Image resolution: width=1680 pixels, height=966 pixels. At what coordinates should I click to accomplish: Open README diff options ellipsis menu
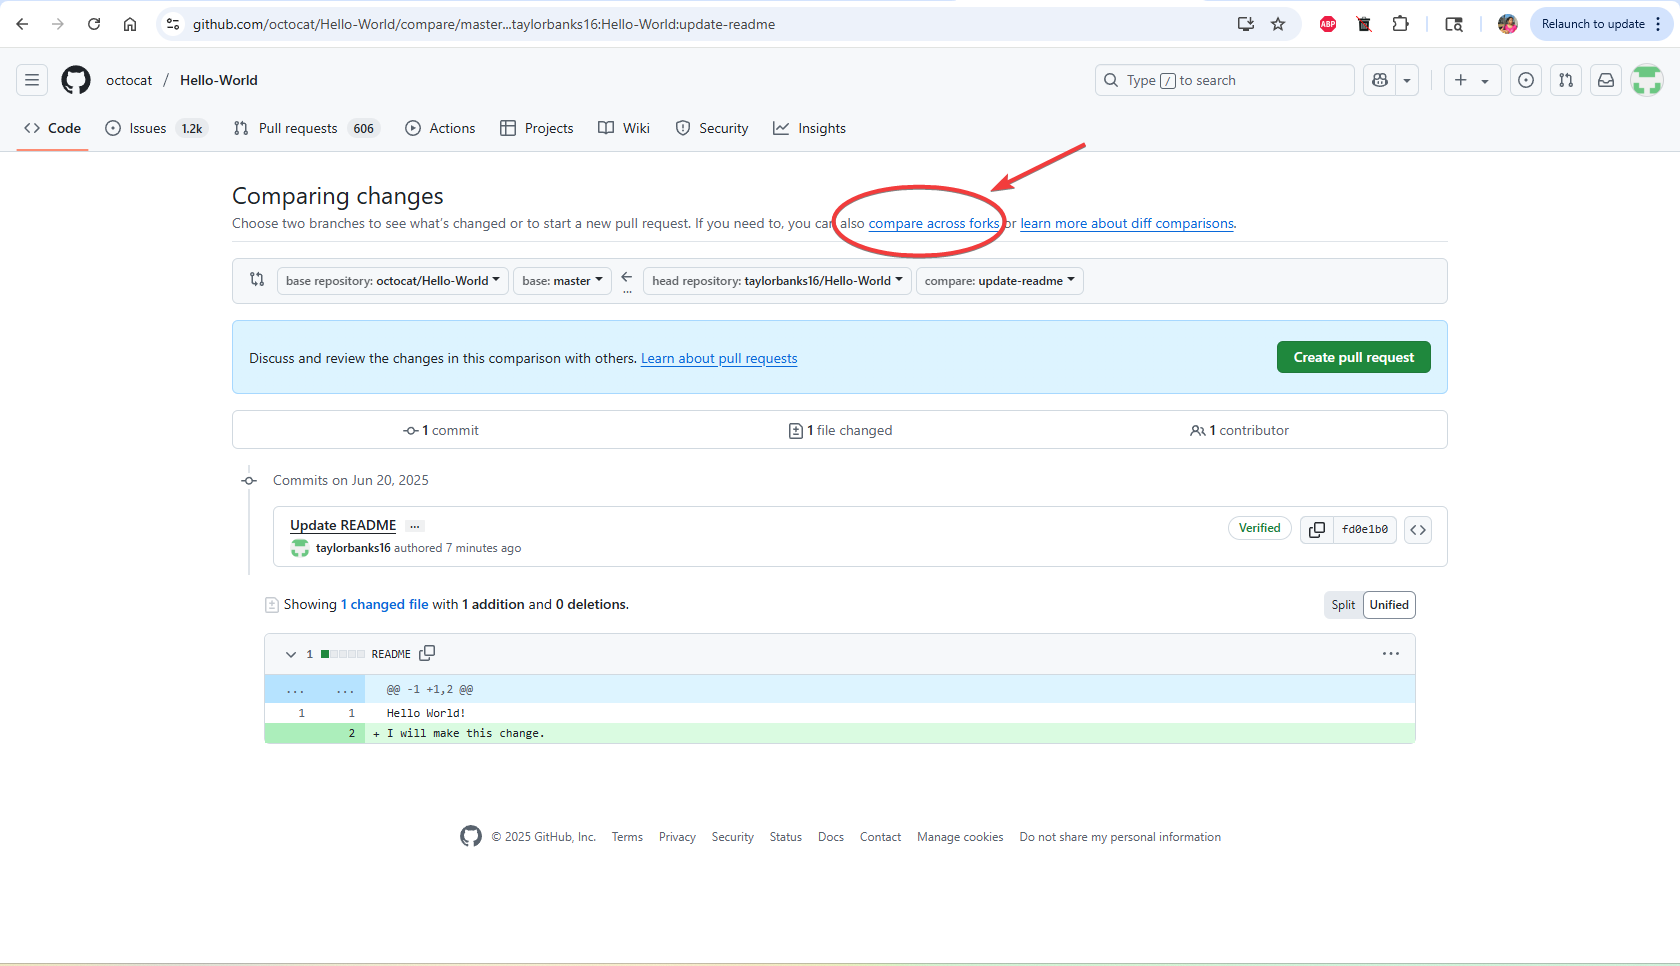tap(1391, 654)
